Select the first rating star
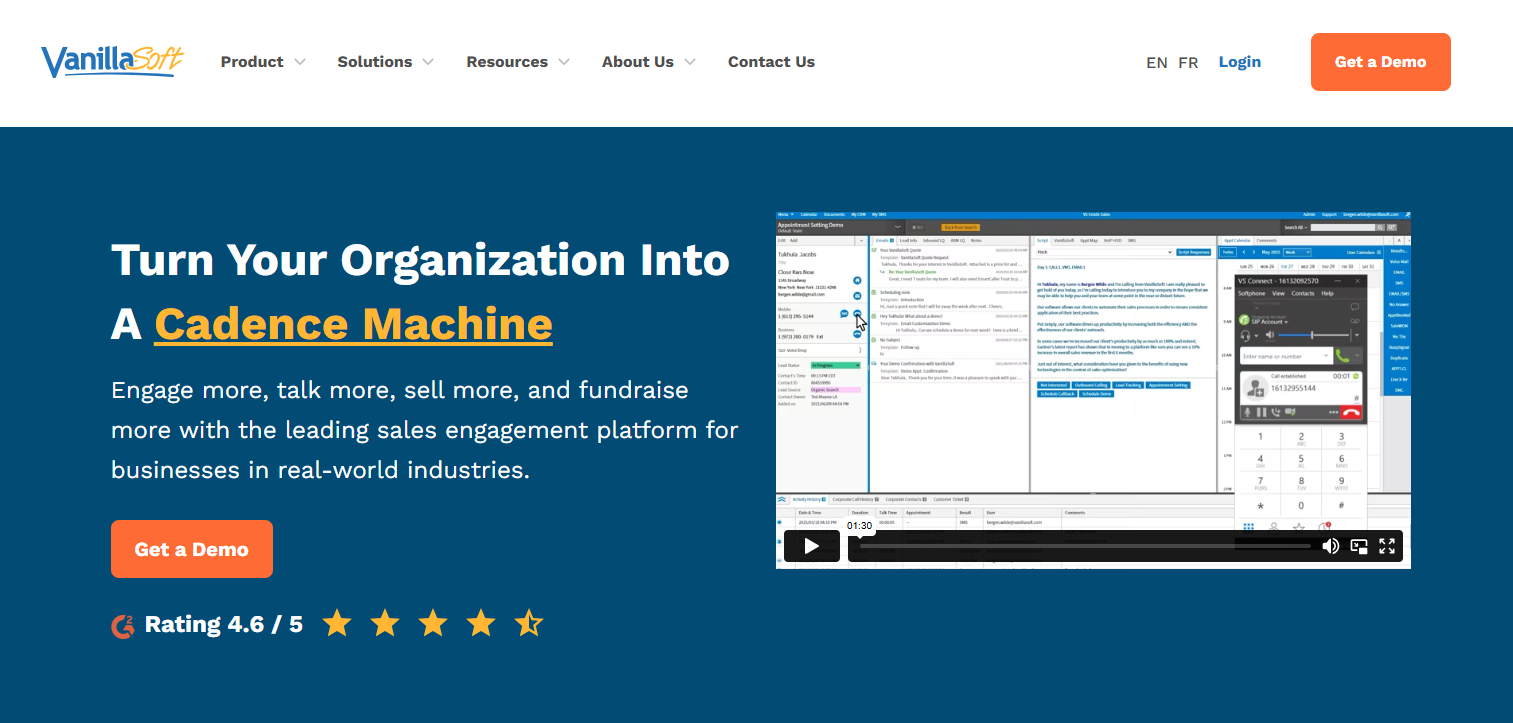 337,622
